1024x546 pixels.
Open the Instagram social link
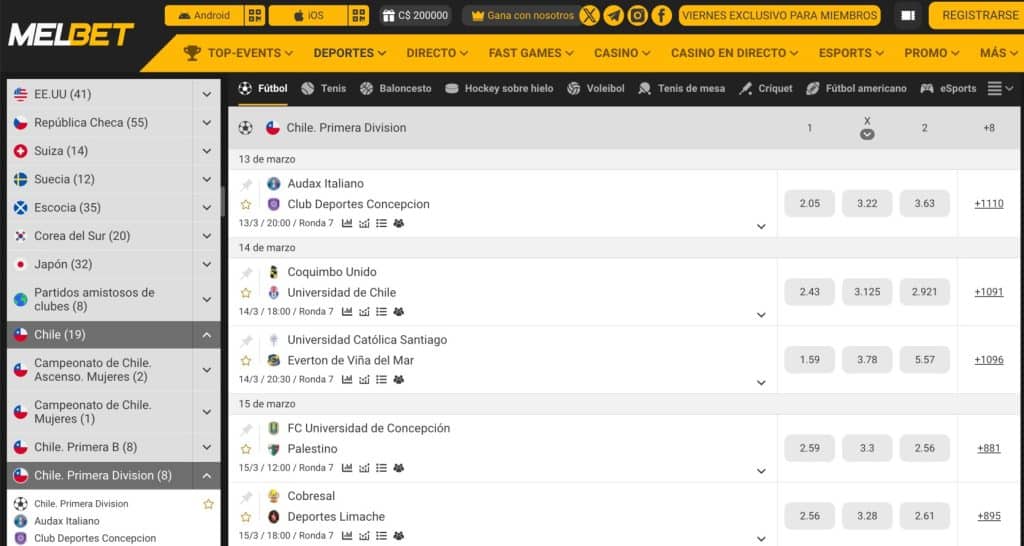(x=638, y=15)
